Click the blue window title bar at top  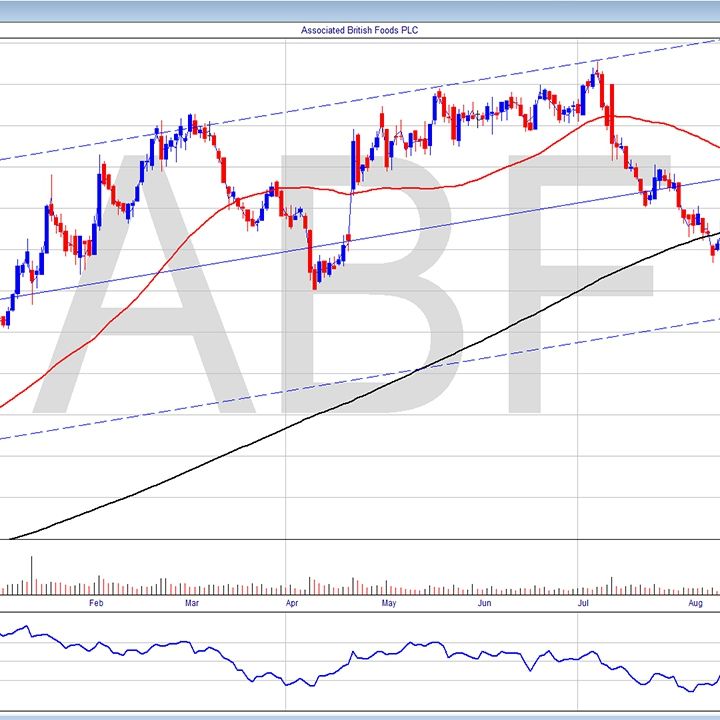tap(360, 8)
